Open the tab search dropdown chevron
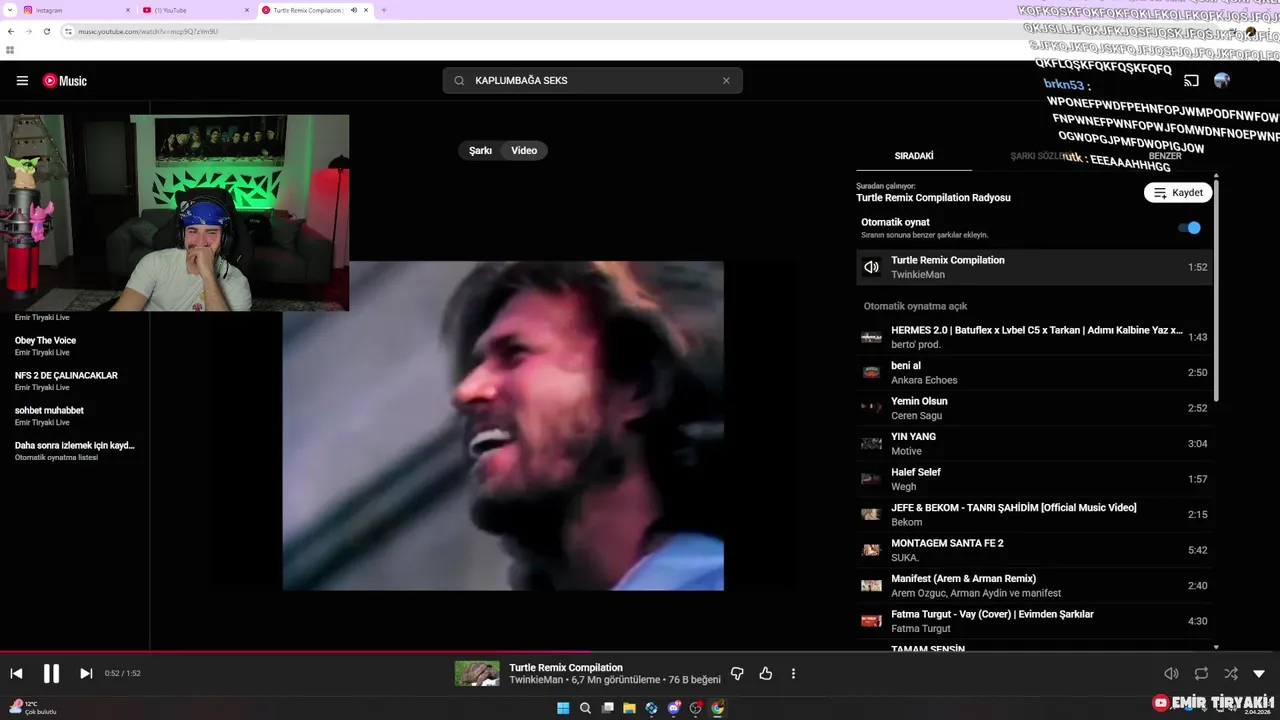The image size is (1280, 720). coord(9,10)
